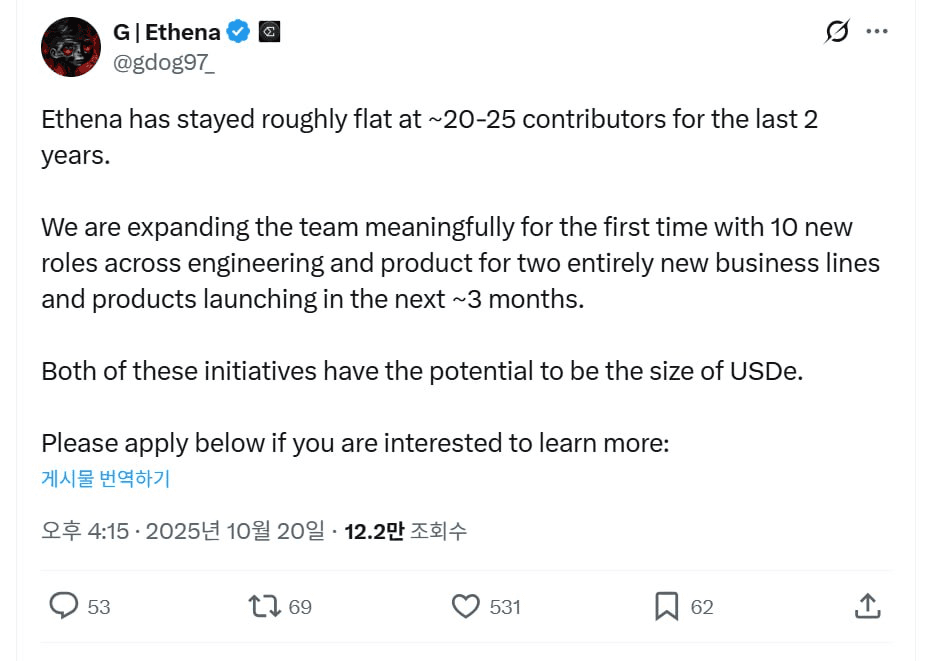Click the repost count 69

click(300, 607)
